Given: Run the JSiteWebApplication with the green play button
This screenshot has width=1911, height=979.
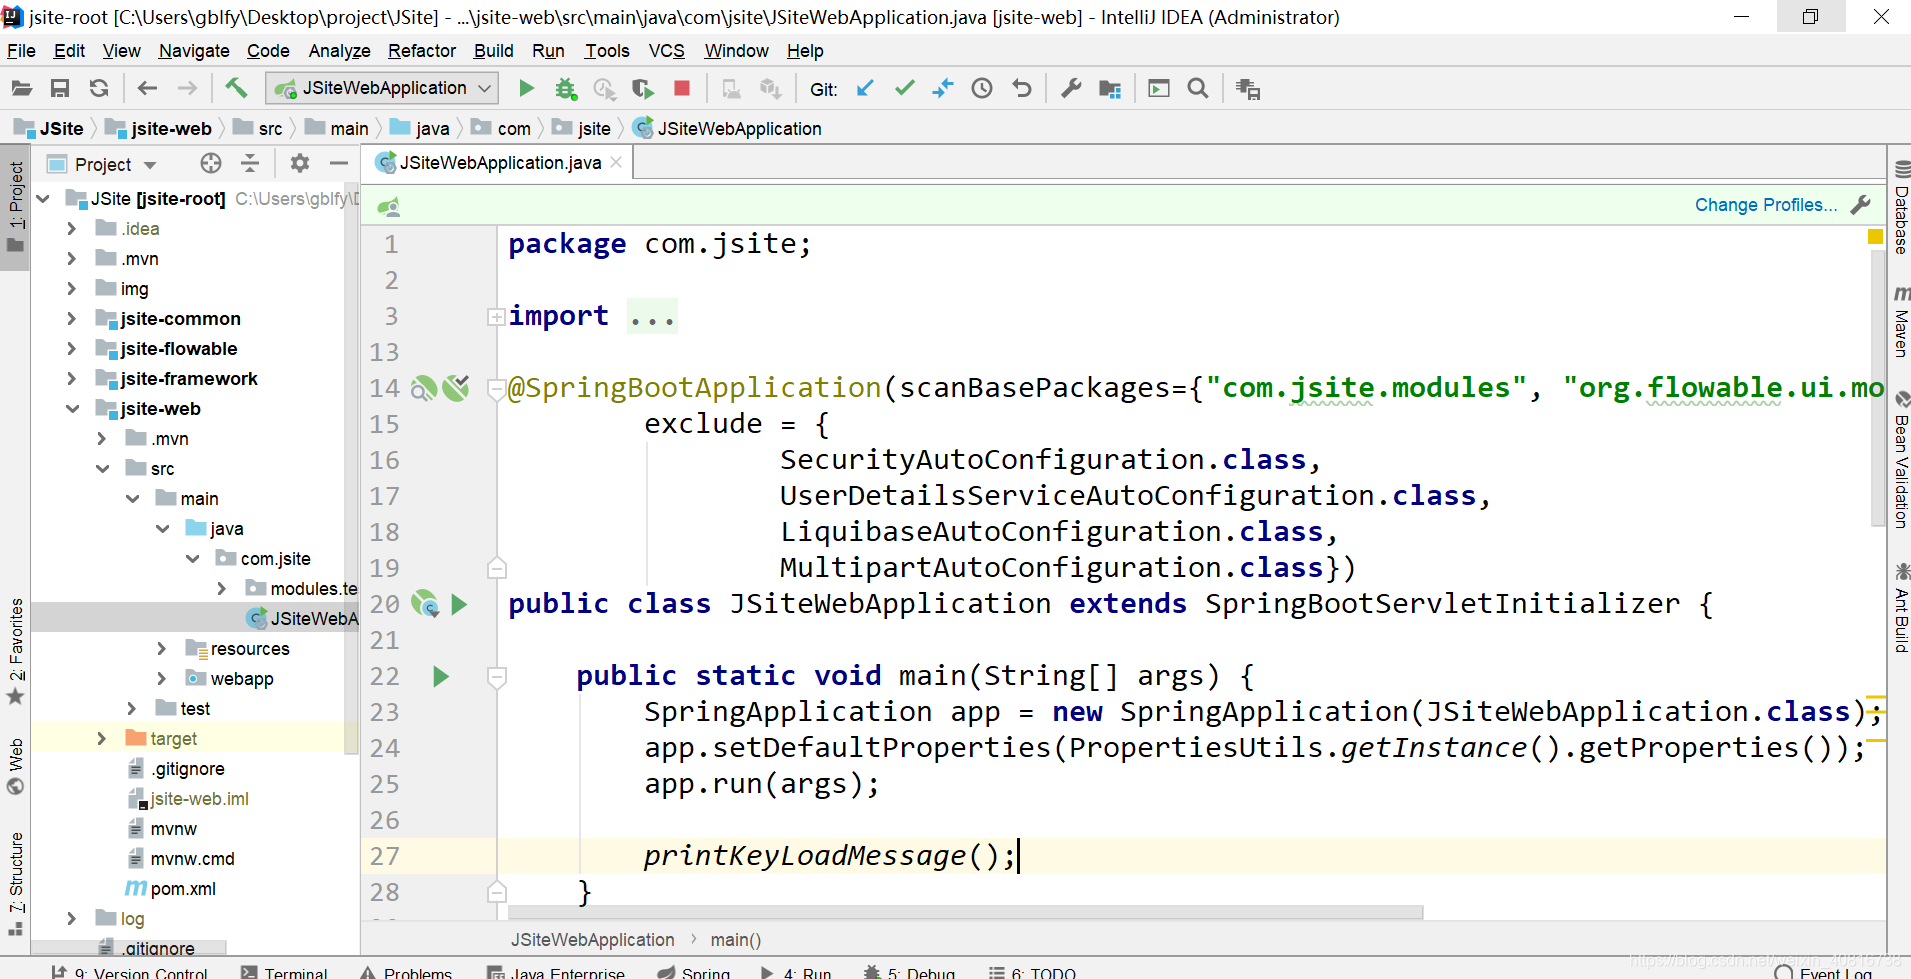Looking at the screenshot, I should coord(526,89).
